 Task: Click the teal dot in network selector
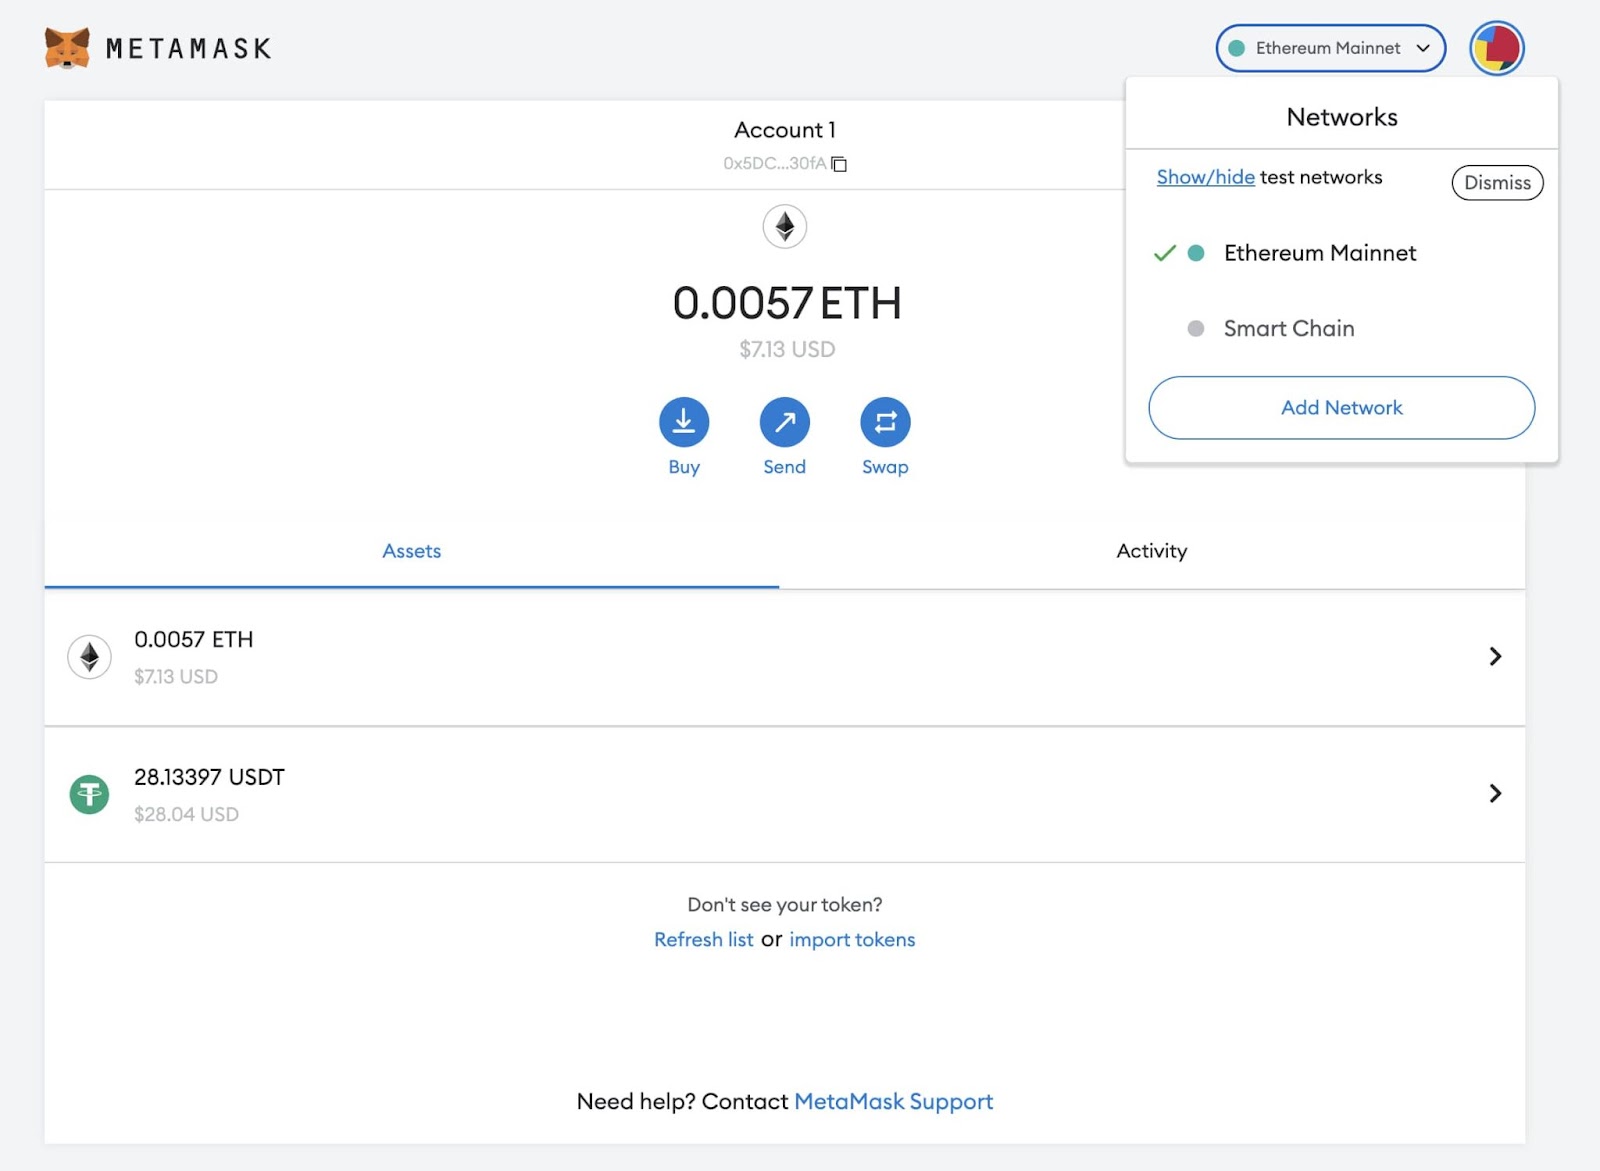coord(1236,48)
